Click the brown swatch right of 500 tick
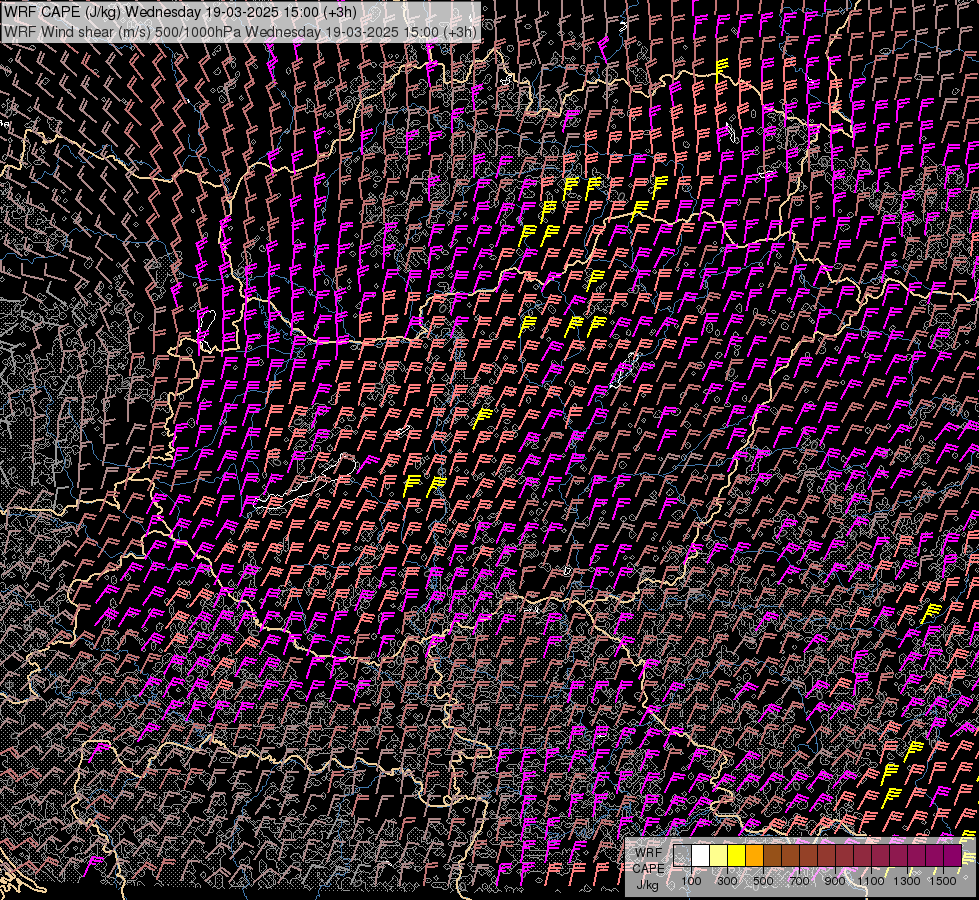This screenshot has height=900, width=979. pos(772,856)
